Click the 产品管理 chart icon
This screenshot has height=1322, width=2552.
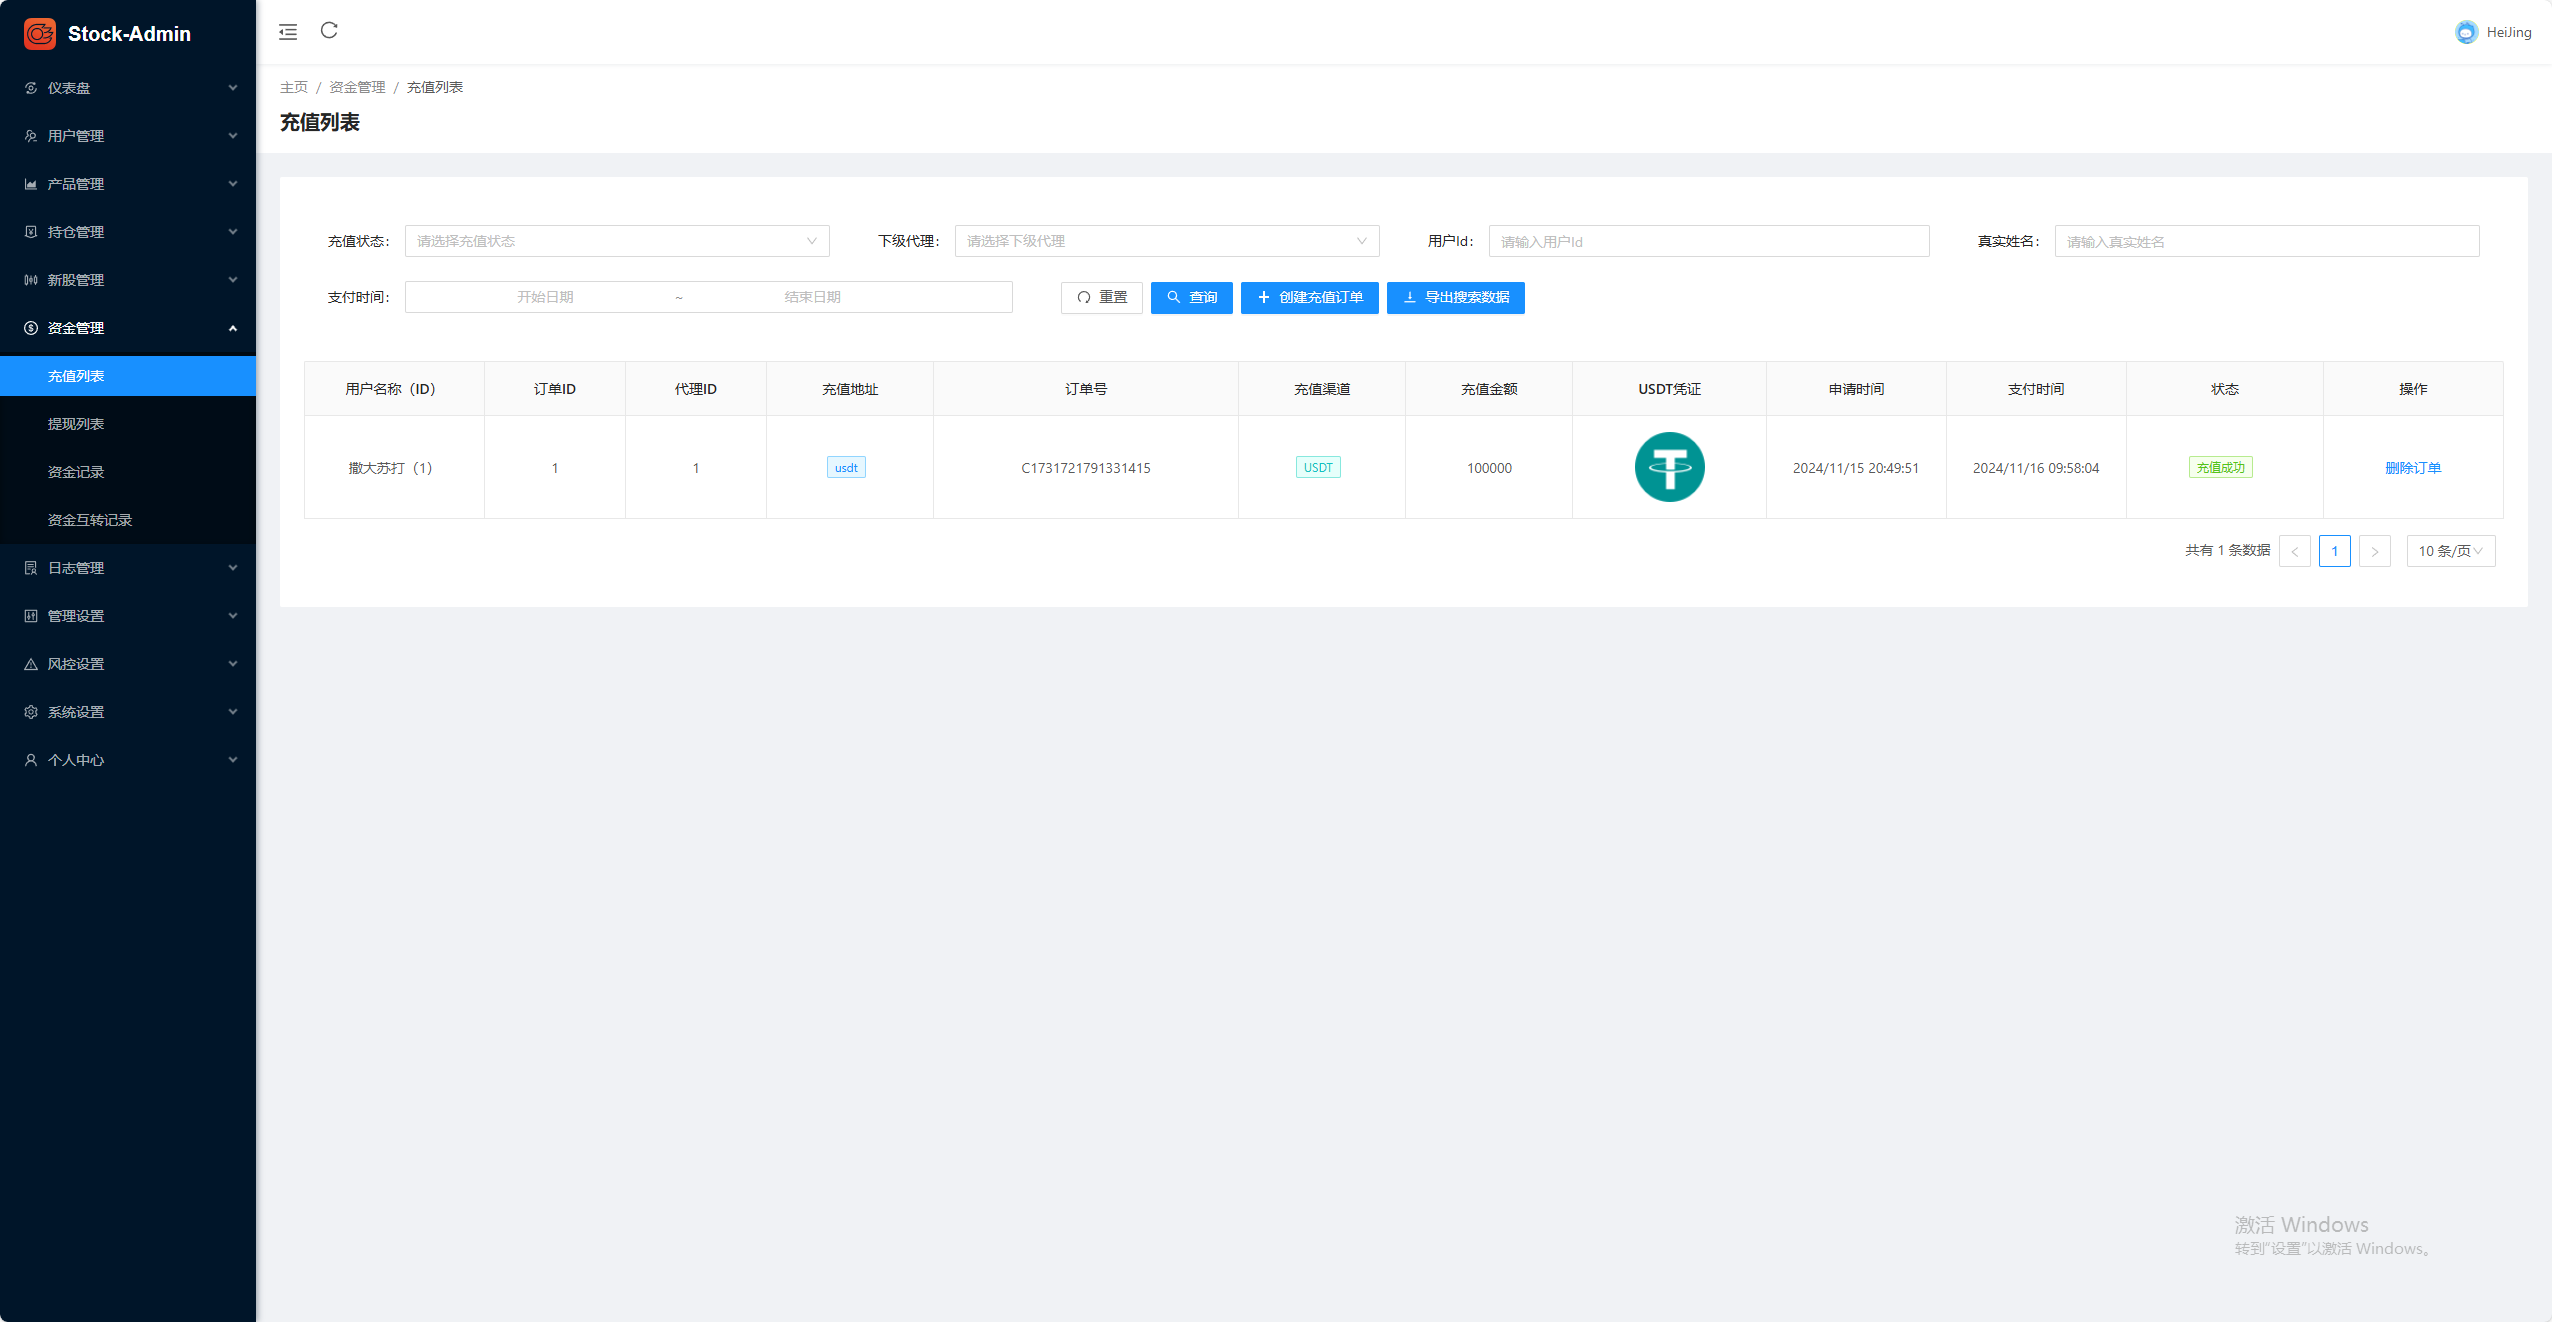pos(31,184)
